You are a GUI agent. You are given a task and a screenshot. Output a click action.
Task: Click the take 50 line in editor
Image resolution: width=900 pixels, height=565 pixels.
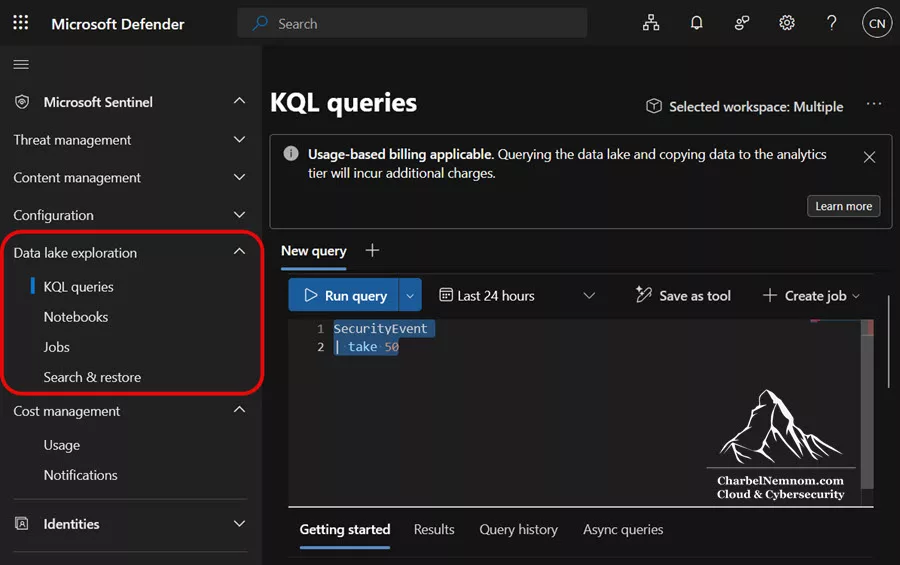tap(367, 347)
